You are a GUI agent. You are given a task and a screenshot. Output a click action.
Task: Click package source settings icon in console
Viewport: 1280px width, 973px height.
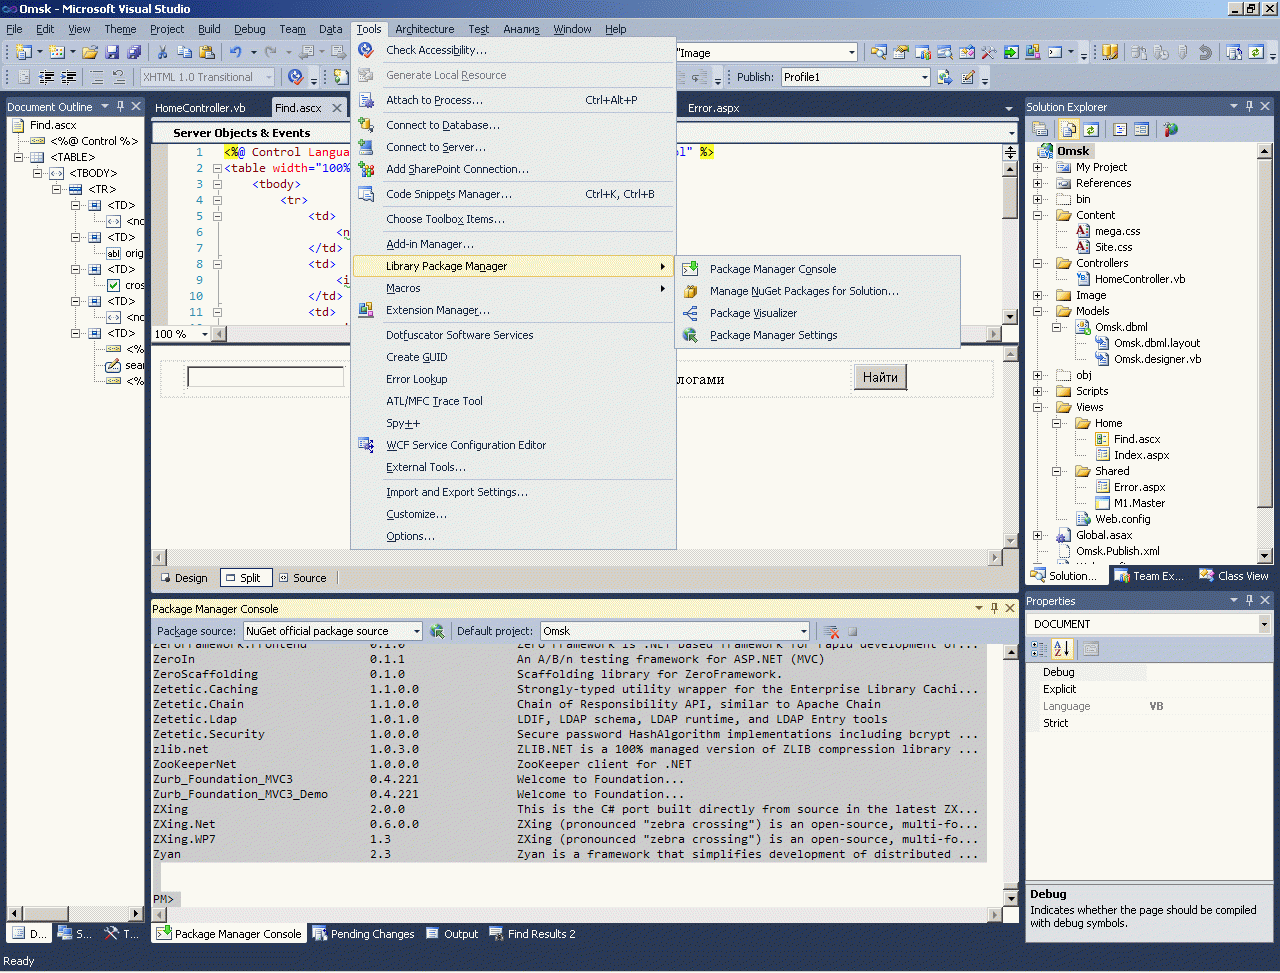[437, 631]
